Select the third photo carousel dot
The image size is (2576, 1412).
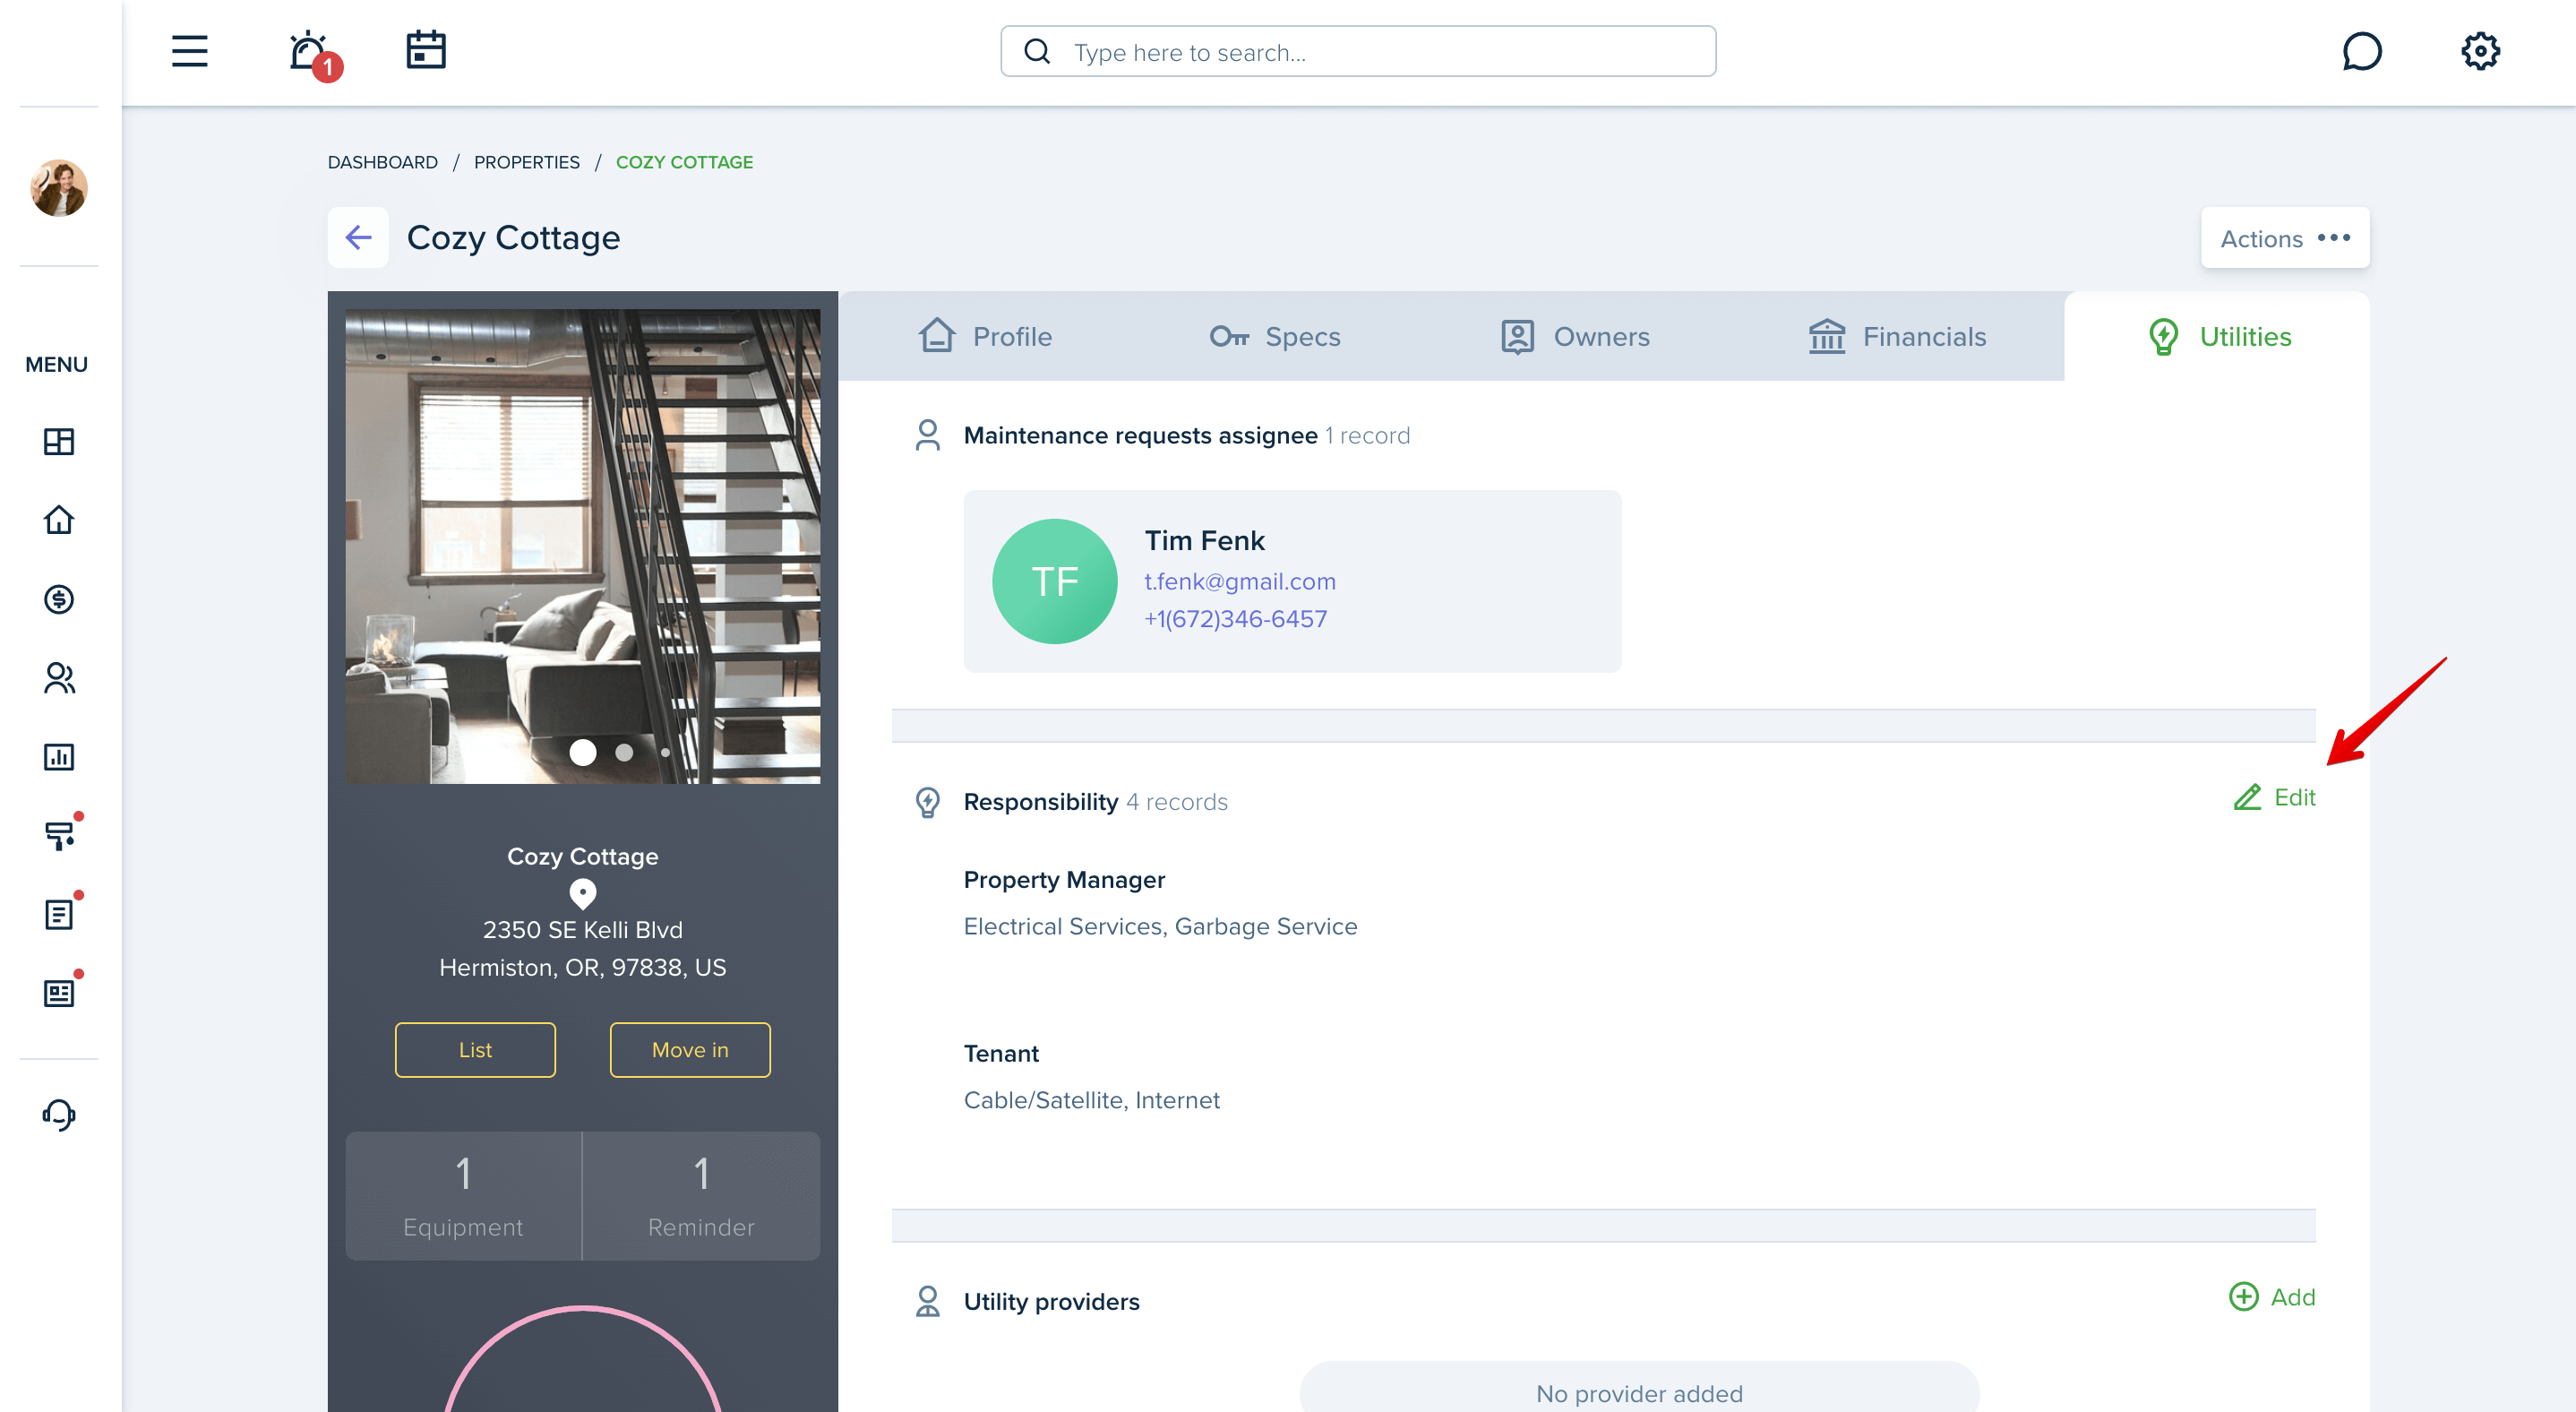665,752
